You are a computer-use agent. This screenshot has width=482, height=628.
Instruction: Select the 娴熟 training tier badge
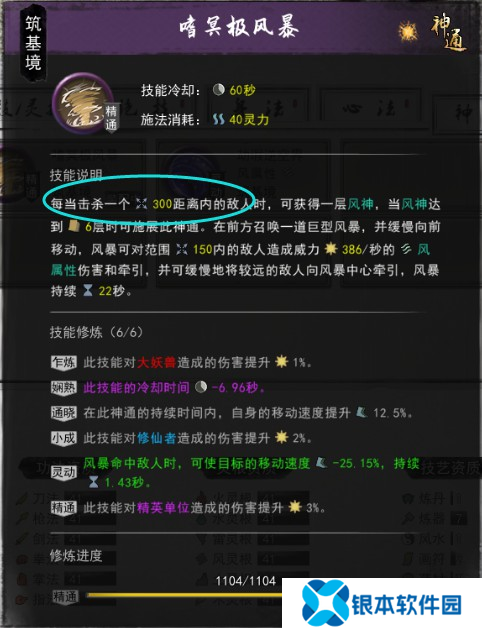(63, 387)
